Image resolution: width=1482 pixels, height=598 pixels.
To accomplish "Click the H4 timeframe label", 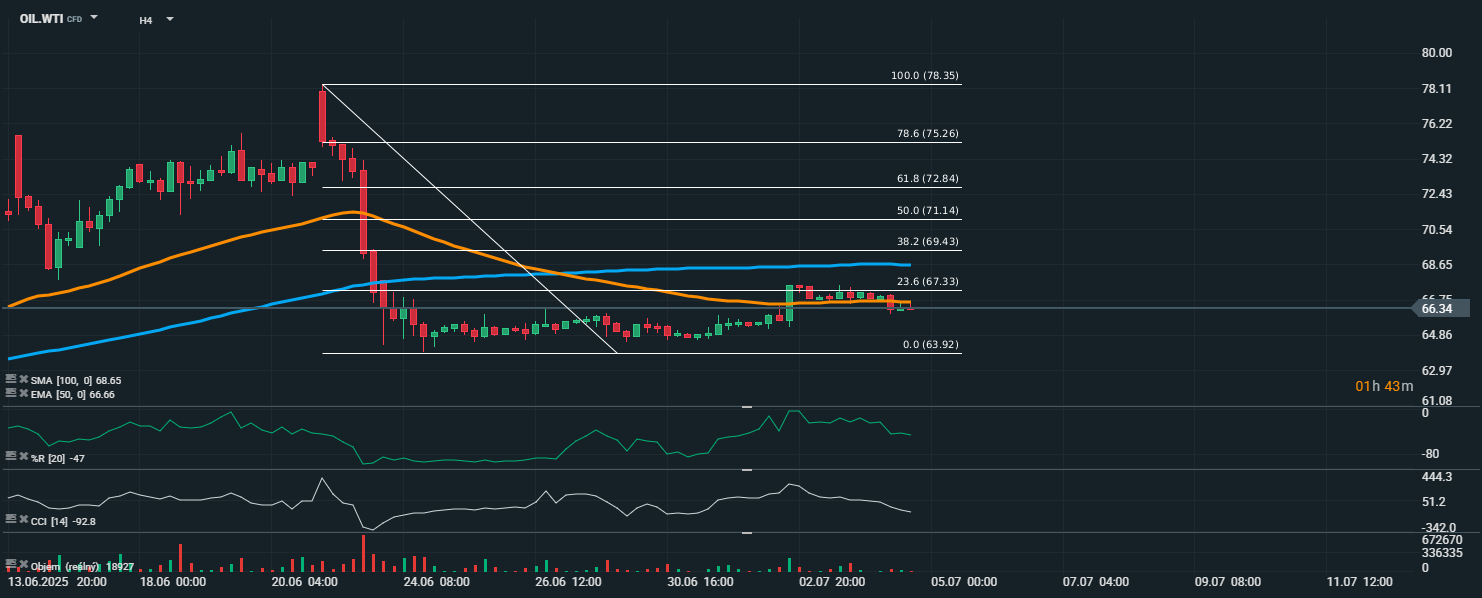I will [x=146, y=20].
